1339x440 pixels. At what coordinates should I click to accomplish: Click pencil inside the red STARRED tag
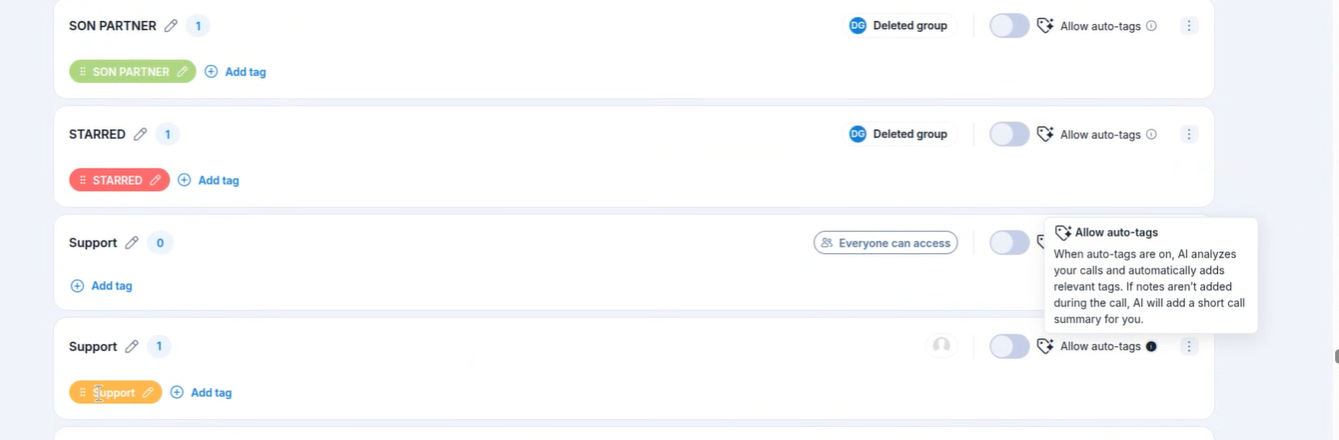(155, 180)
